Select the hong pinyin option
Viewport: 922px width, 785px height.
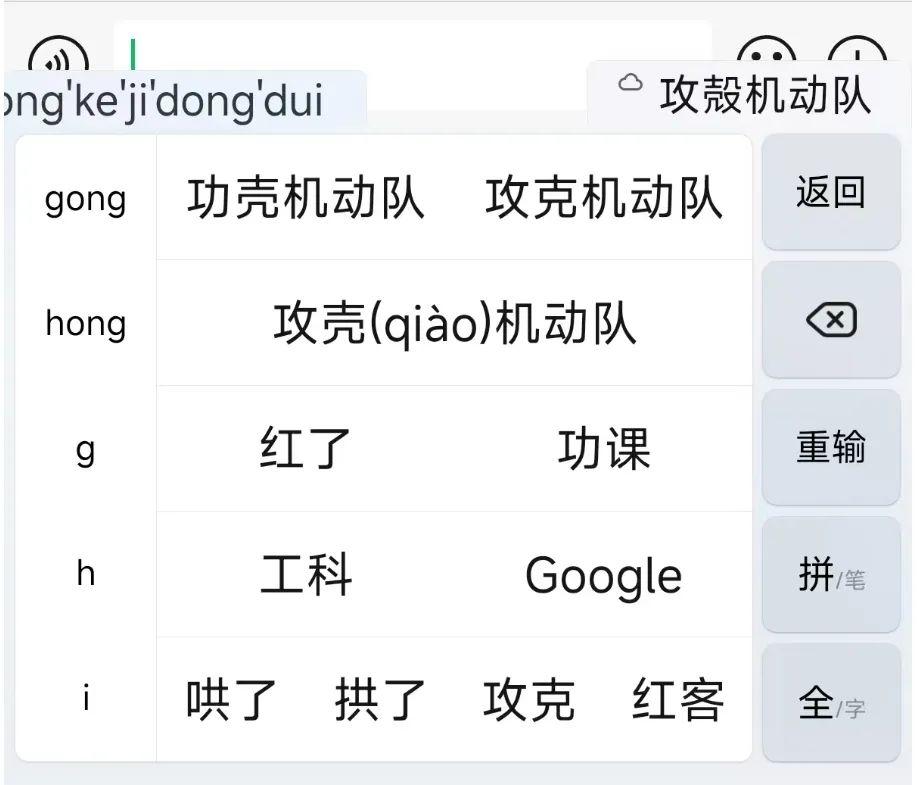(86, 324)
